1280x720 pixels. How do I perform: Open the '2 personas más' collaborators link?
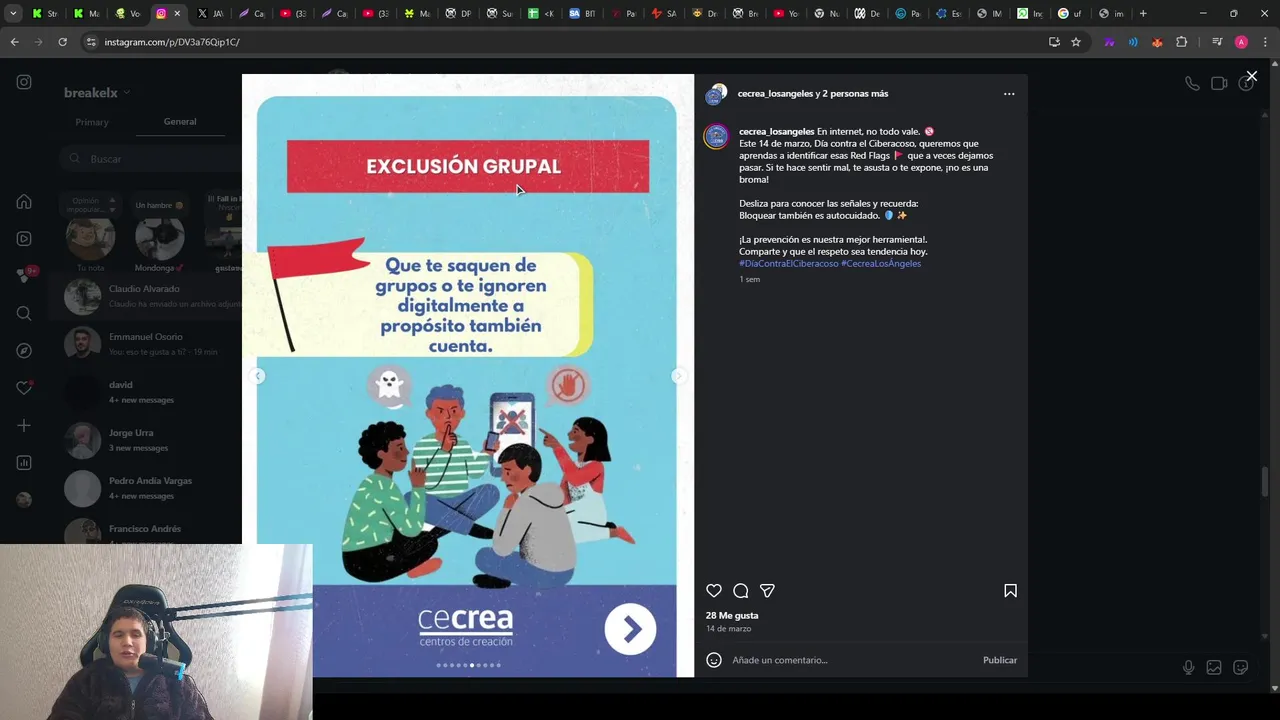(856, 94)
